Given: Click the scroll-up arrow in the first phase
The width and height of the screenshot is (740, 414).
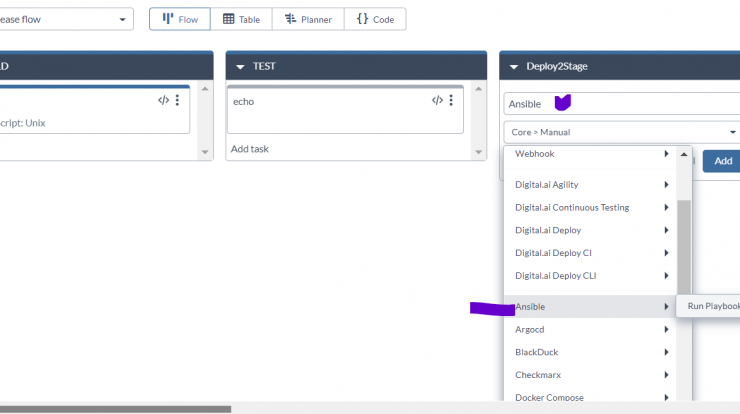Looking at the screenshot, I should 205,89.
